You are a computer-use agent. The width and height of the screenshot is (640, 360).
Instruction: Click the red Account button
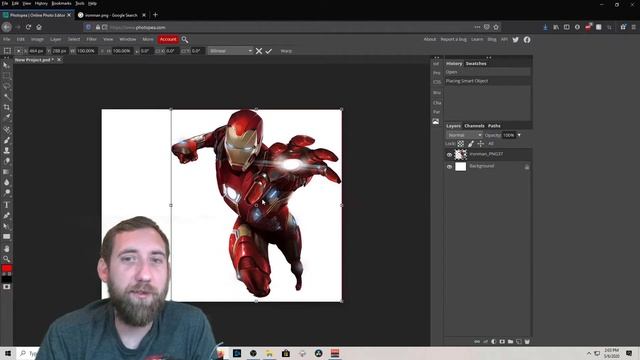[x=168, y=40]
